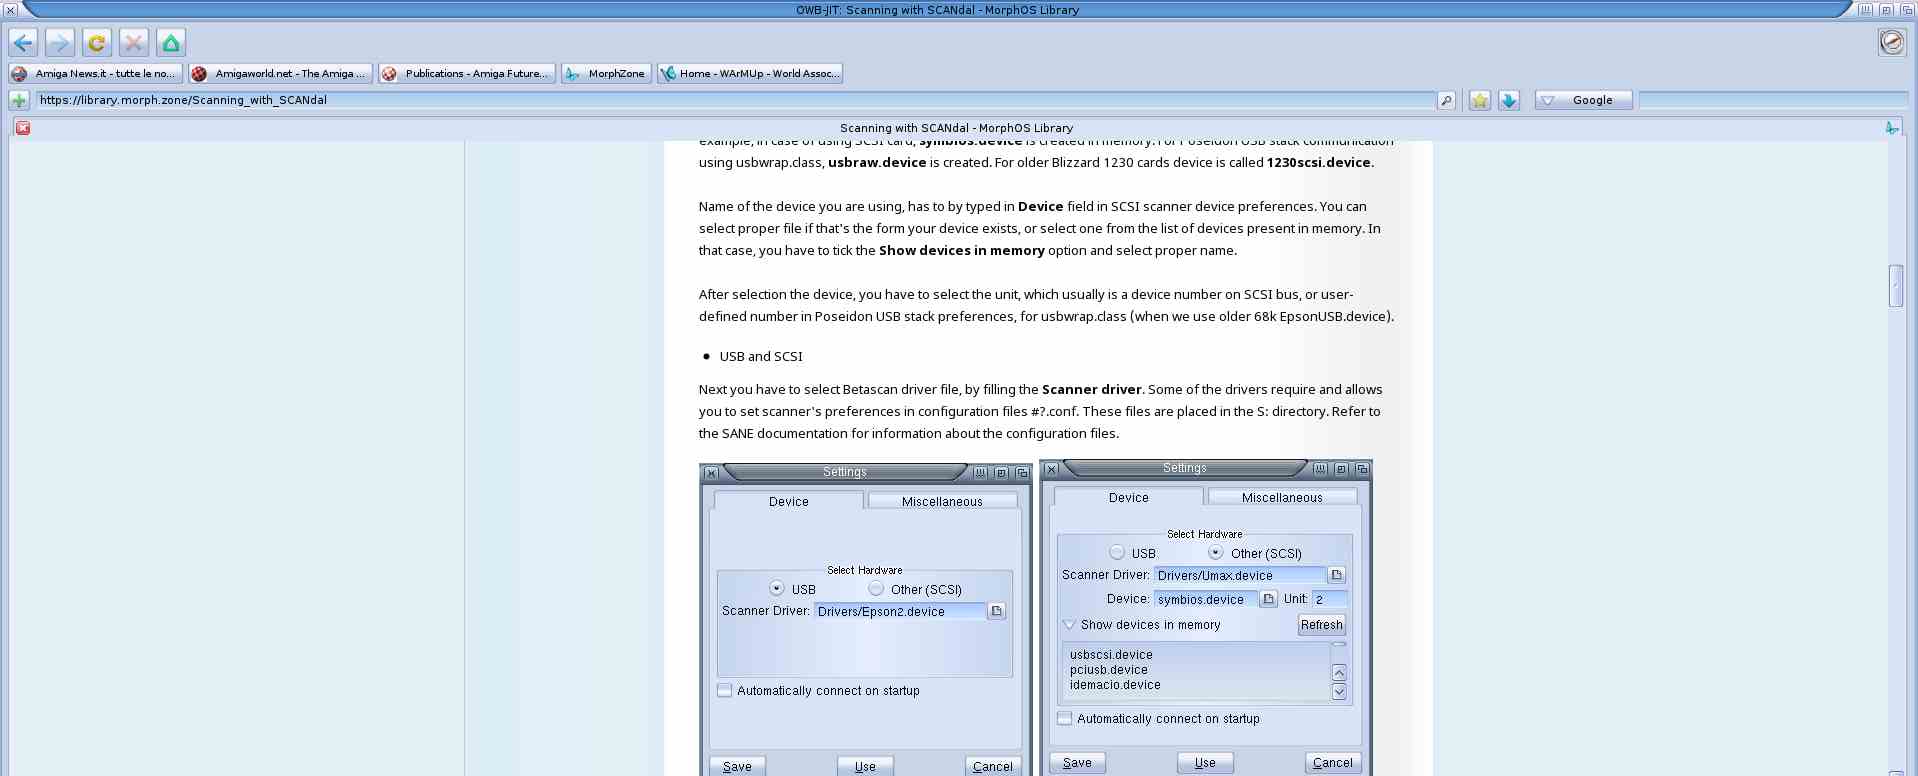
Task: Open the Google search engine dropdown
Action: coord(1548,100)
